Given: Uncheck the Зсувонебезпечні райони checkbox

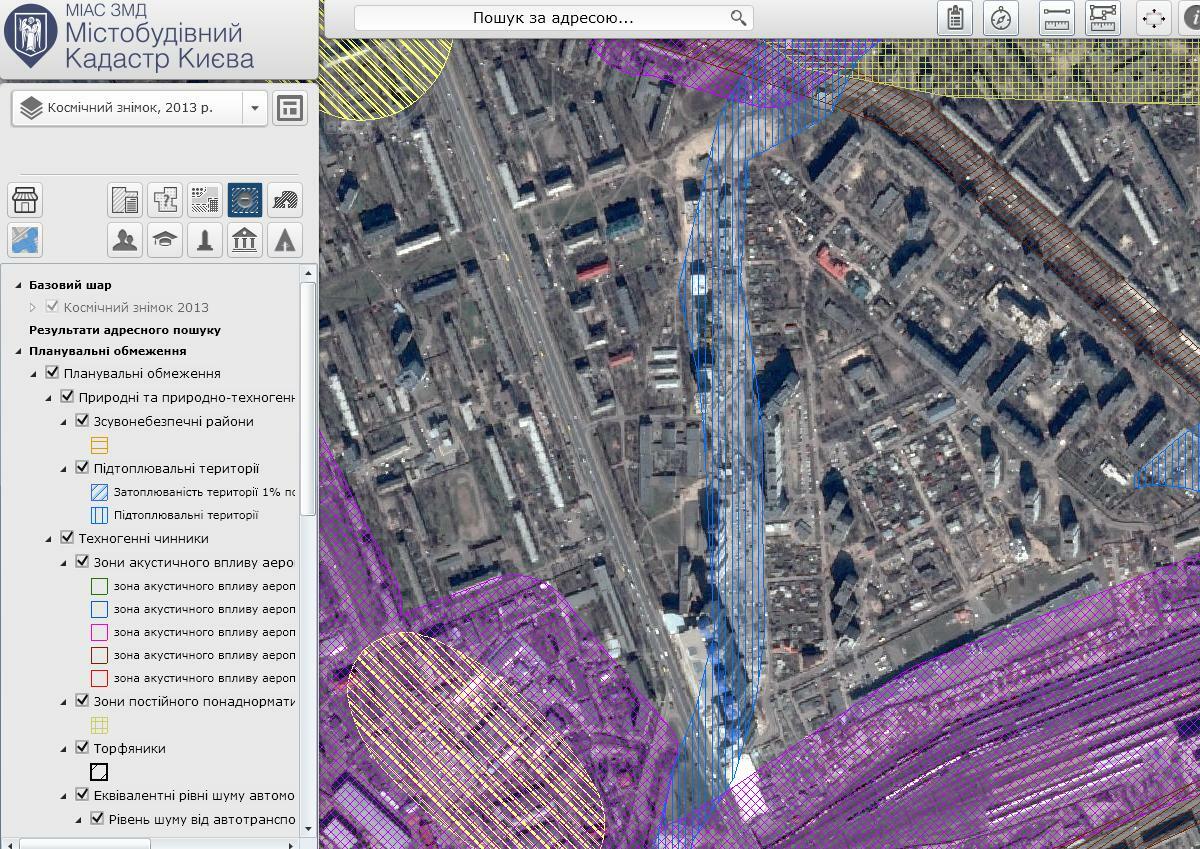Looking at the screenshot, I should click(83, 421).
